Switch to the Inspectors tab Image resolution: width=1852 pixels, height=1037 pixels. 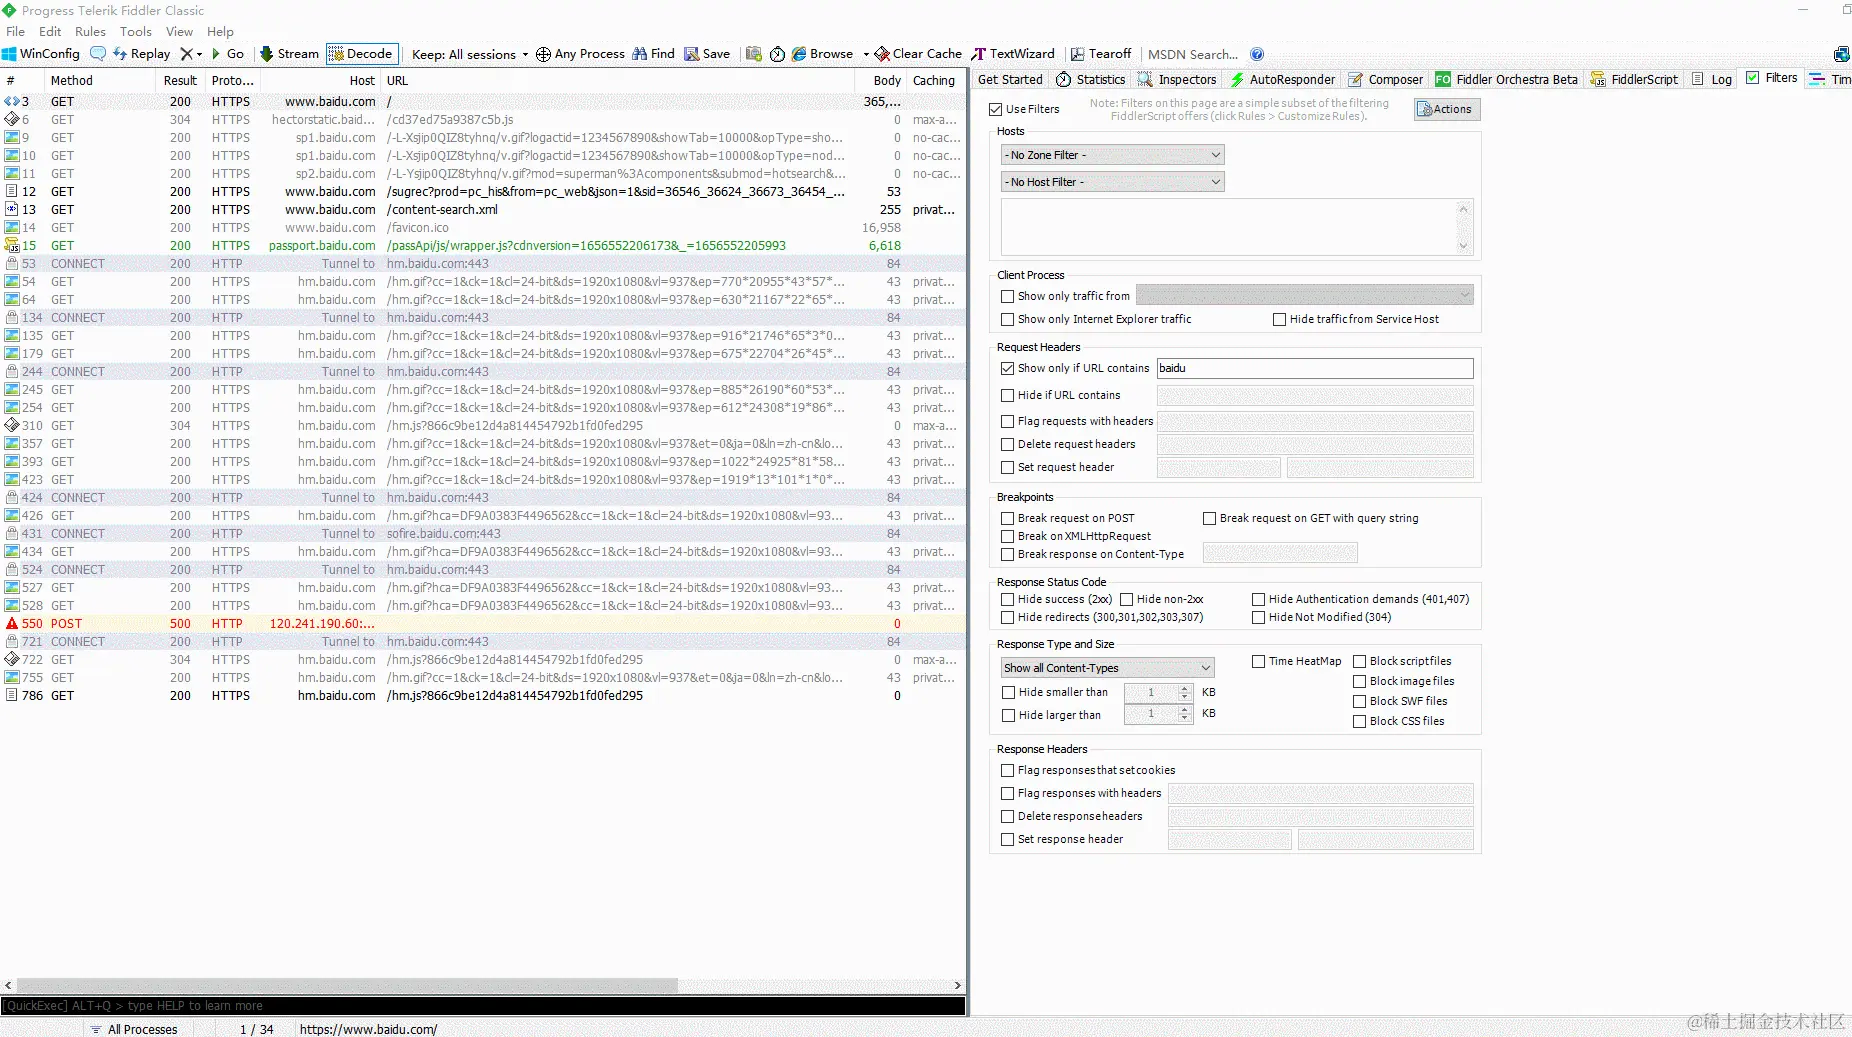[1177, 79]
